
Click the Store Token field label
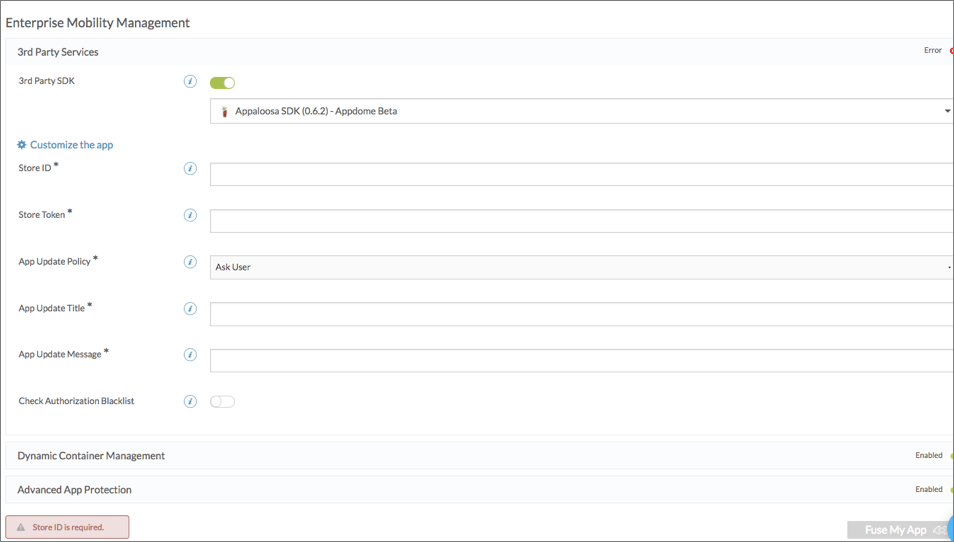pos(41,215)
